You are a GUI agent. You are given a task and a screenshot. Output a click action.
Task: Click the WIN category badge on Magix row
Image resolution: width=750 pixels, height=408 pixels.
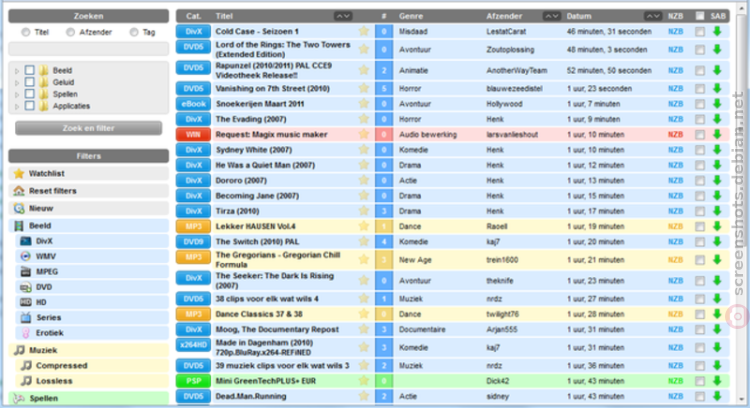tap(193, 134)
